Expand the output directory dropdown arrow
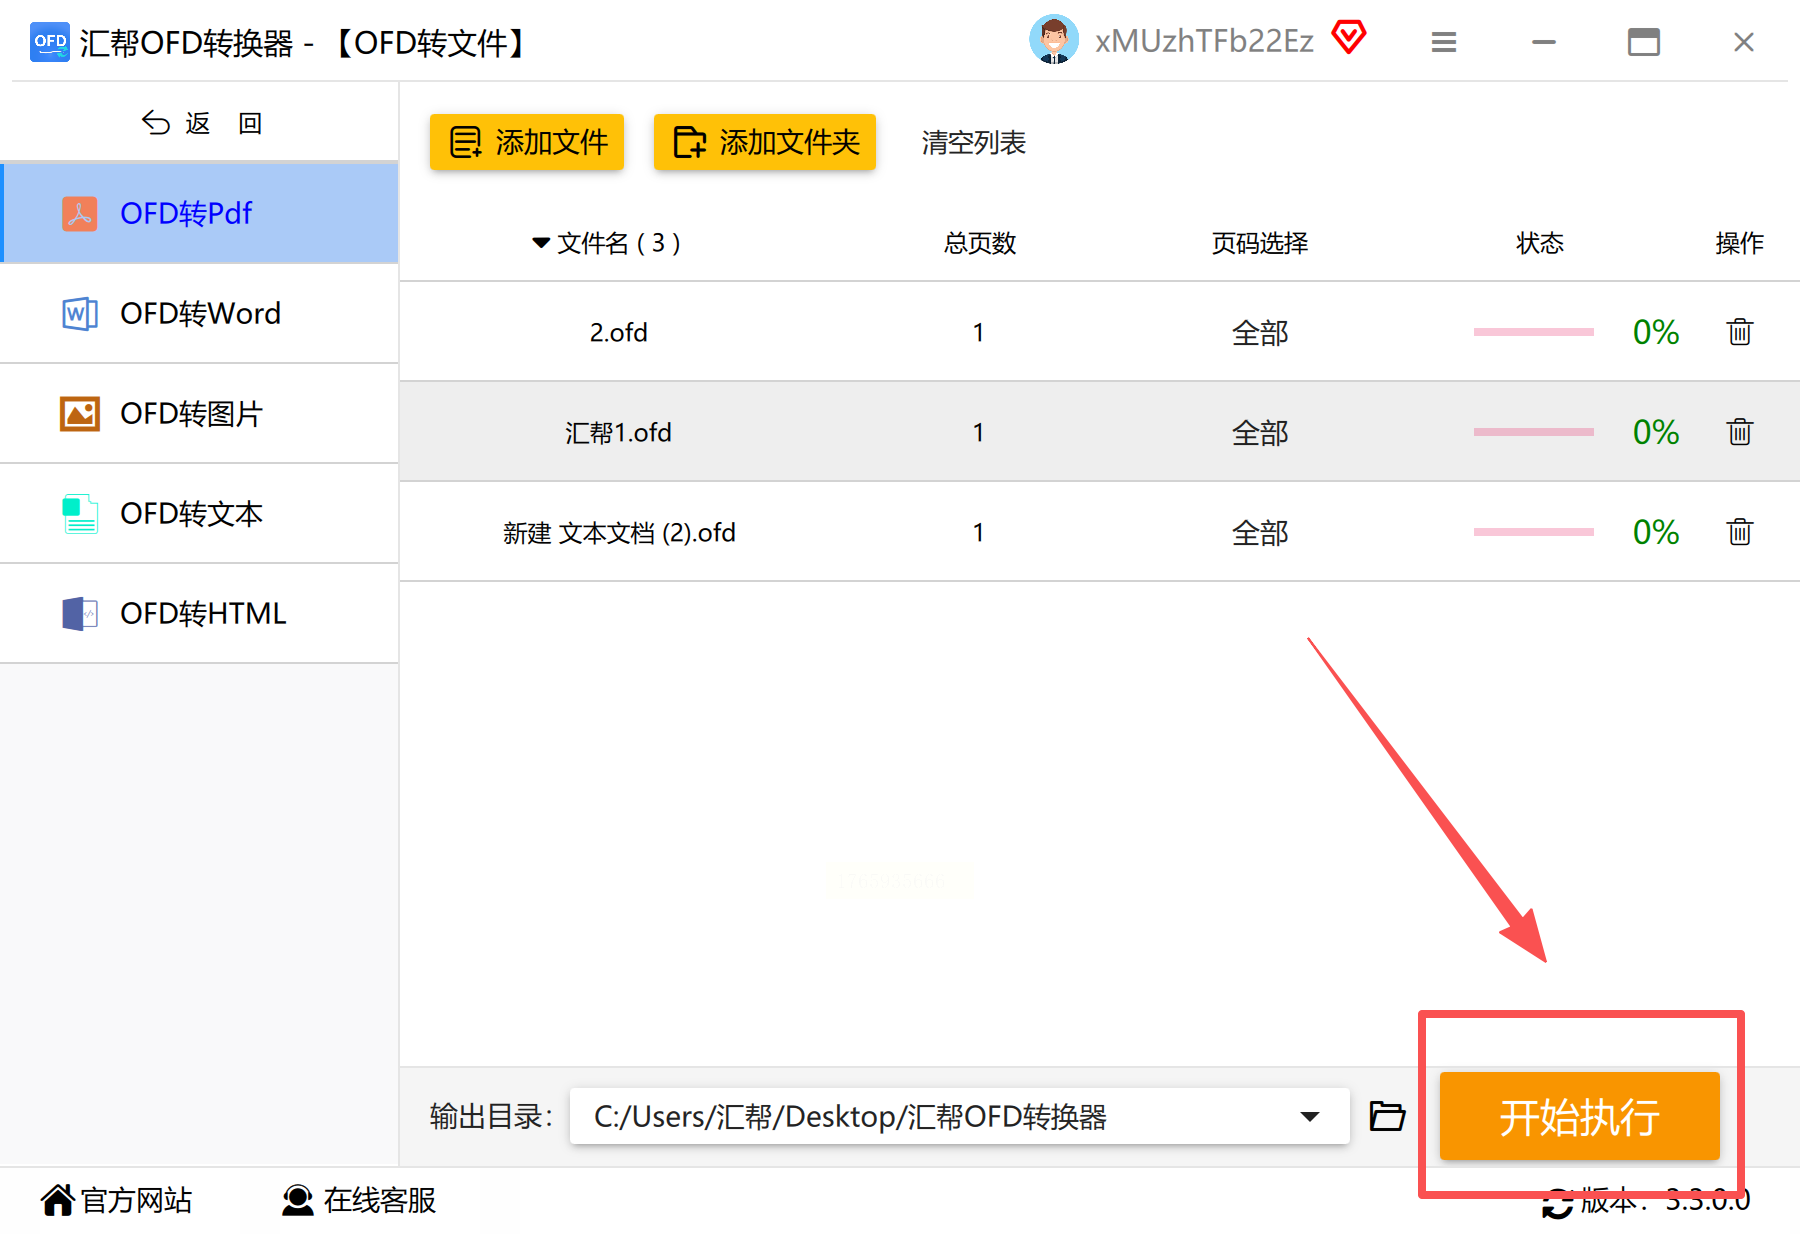Image resolution: width=1800 pixels, height=1234 pixels. [x=1310, y=1116]
